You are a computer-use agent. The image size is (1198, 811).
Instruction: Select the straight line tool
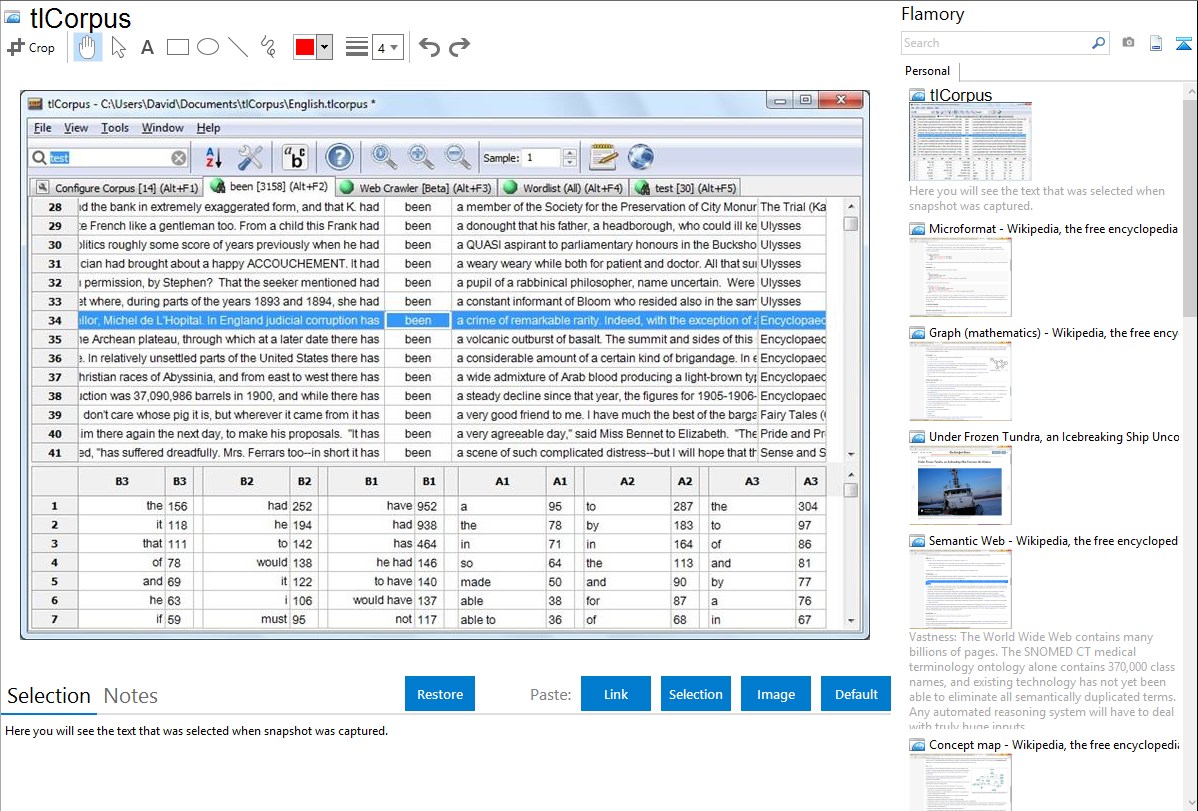238,47
